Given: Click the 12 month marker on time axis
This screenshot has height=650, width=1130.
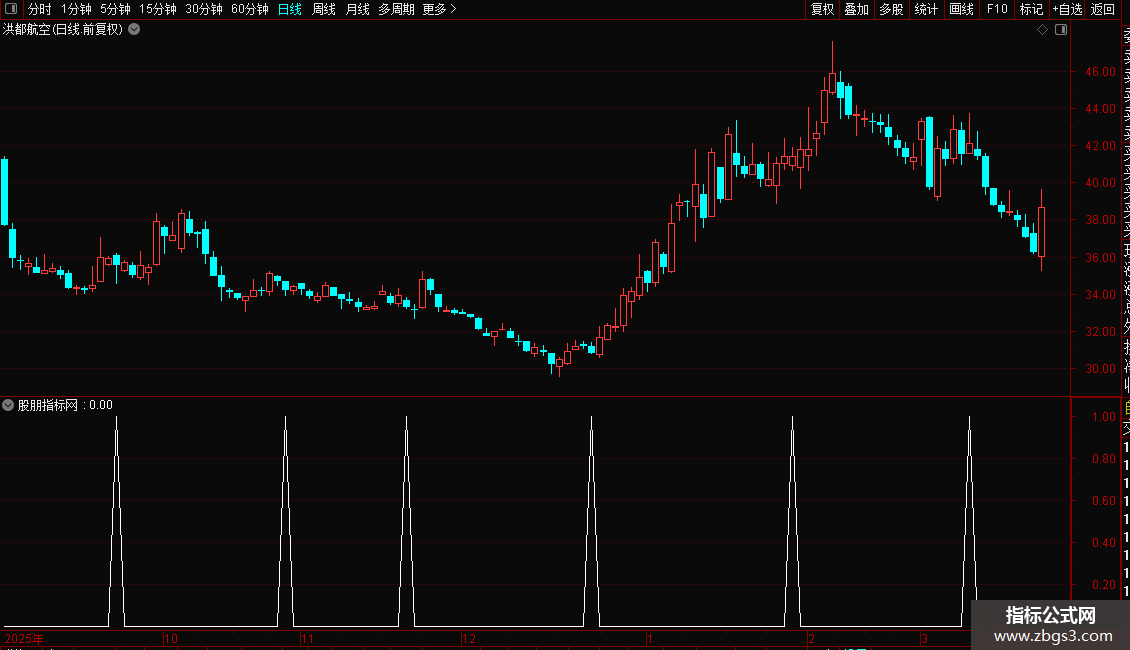Looking at the screenshot, I should click(469, 638).
